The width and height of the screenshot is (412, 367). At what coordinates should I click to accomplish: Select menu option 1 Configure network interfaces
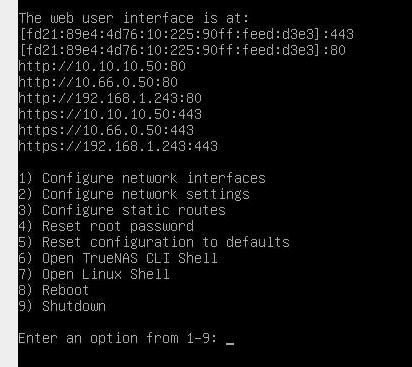(142, 178)
